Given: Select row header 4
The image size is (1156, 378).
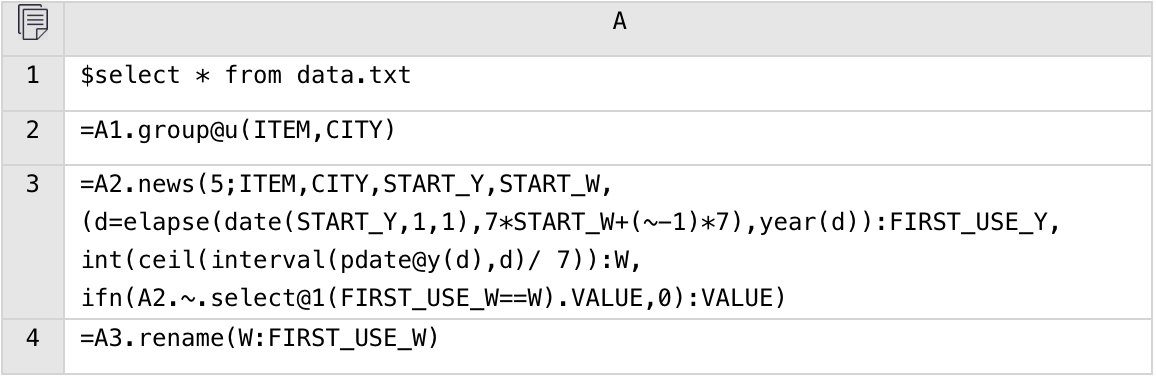Looking at the screenshot, I should click(x=32, y=346).
